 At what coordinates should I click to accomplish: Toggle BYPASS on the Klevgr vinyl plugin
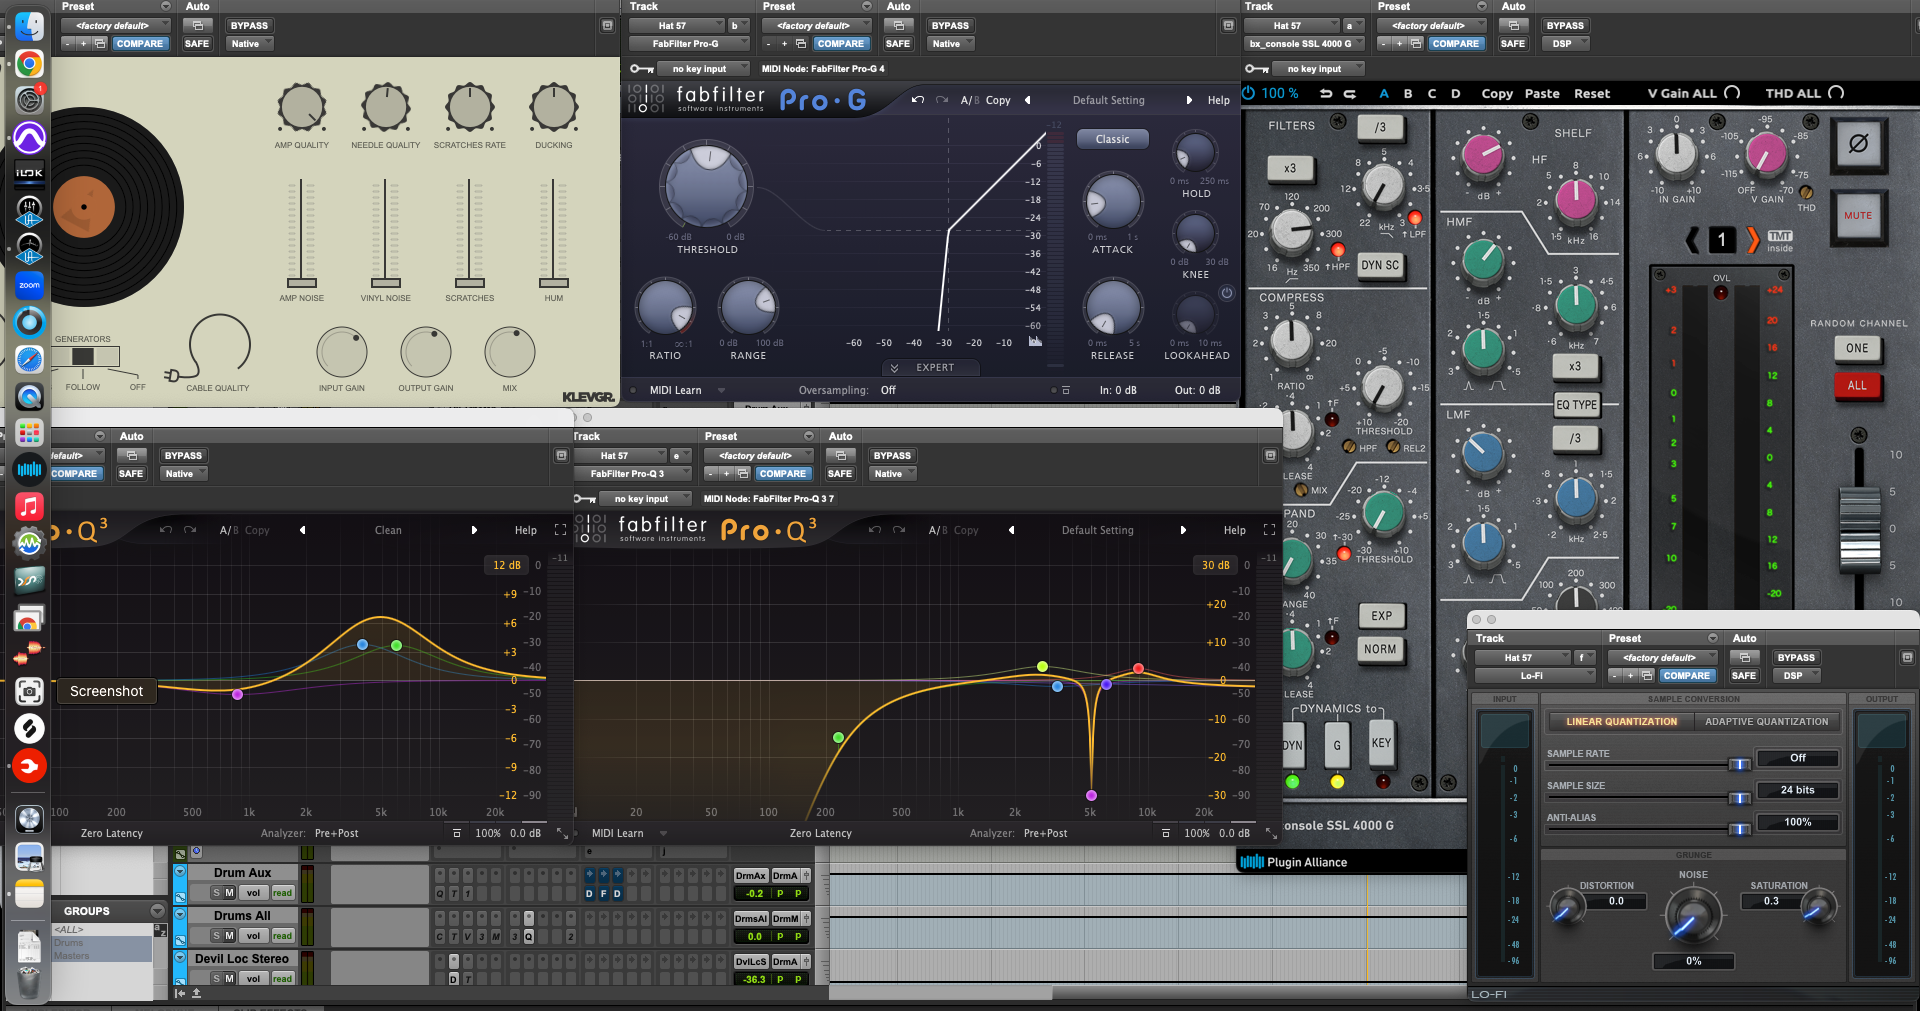click(248, 26)
